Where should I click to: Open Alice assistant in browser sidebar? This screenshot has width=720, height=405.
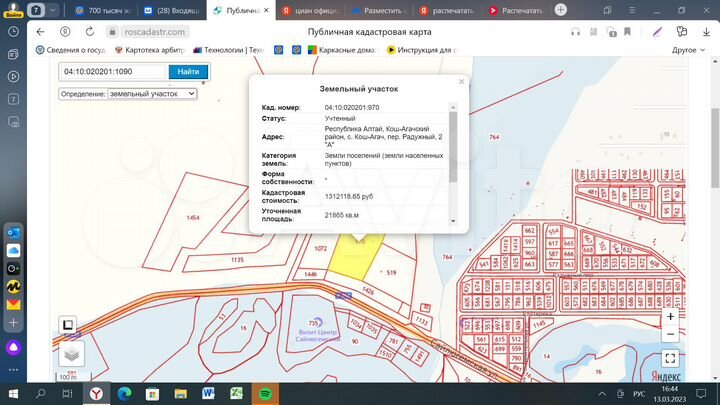tap(14, 348)
